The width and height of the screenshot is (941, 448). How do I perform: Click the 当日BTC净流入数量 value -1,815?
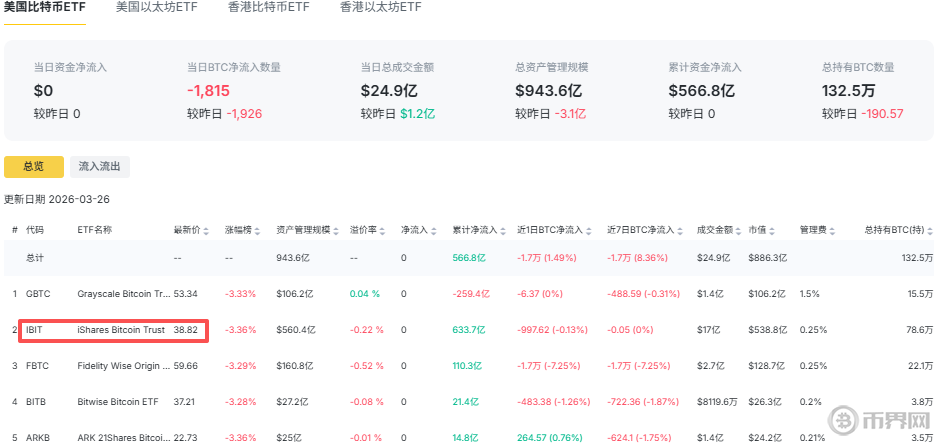tap(208, 91)
